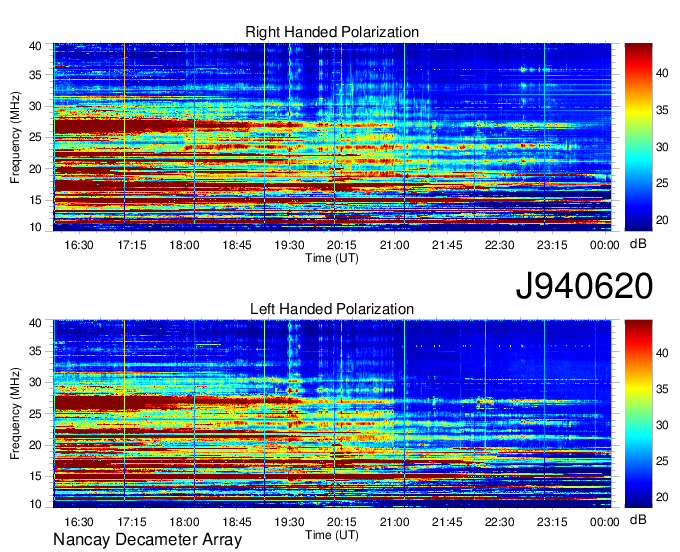Click the "Right Handed Polarization" plot title
The height and width of the screenshot is (552, 680).
point(332,32)
